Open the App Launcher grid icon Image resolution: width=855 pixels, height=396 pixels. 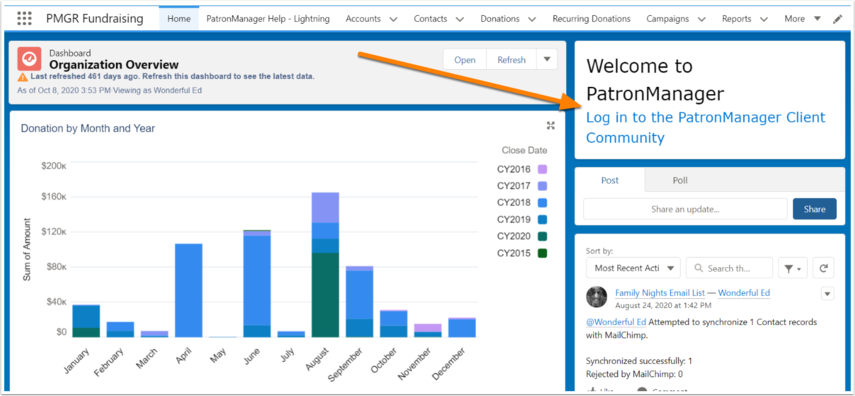tap(25, 19)
